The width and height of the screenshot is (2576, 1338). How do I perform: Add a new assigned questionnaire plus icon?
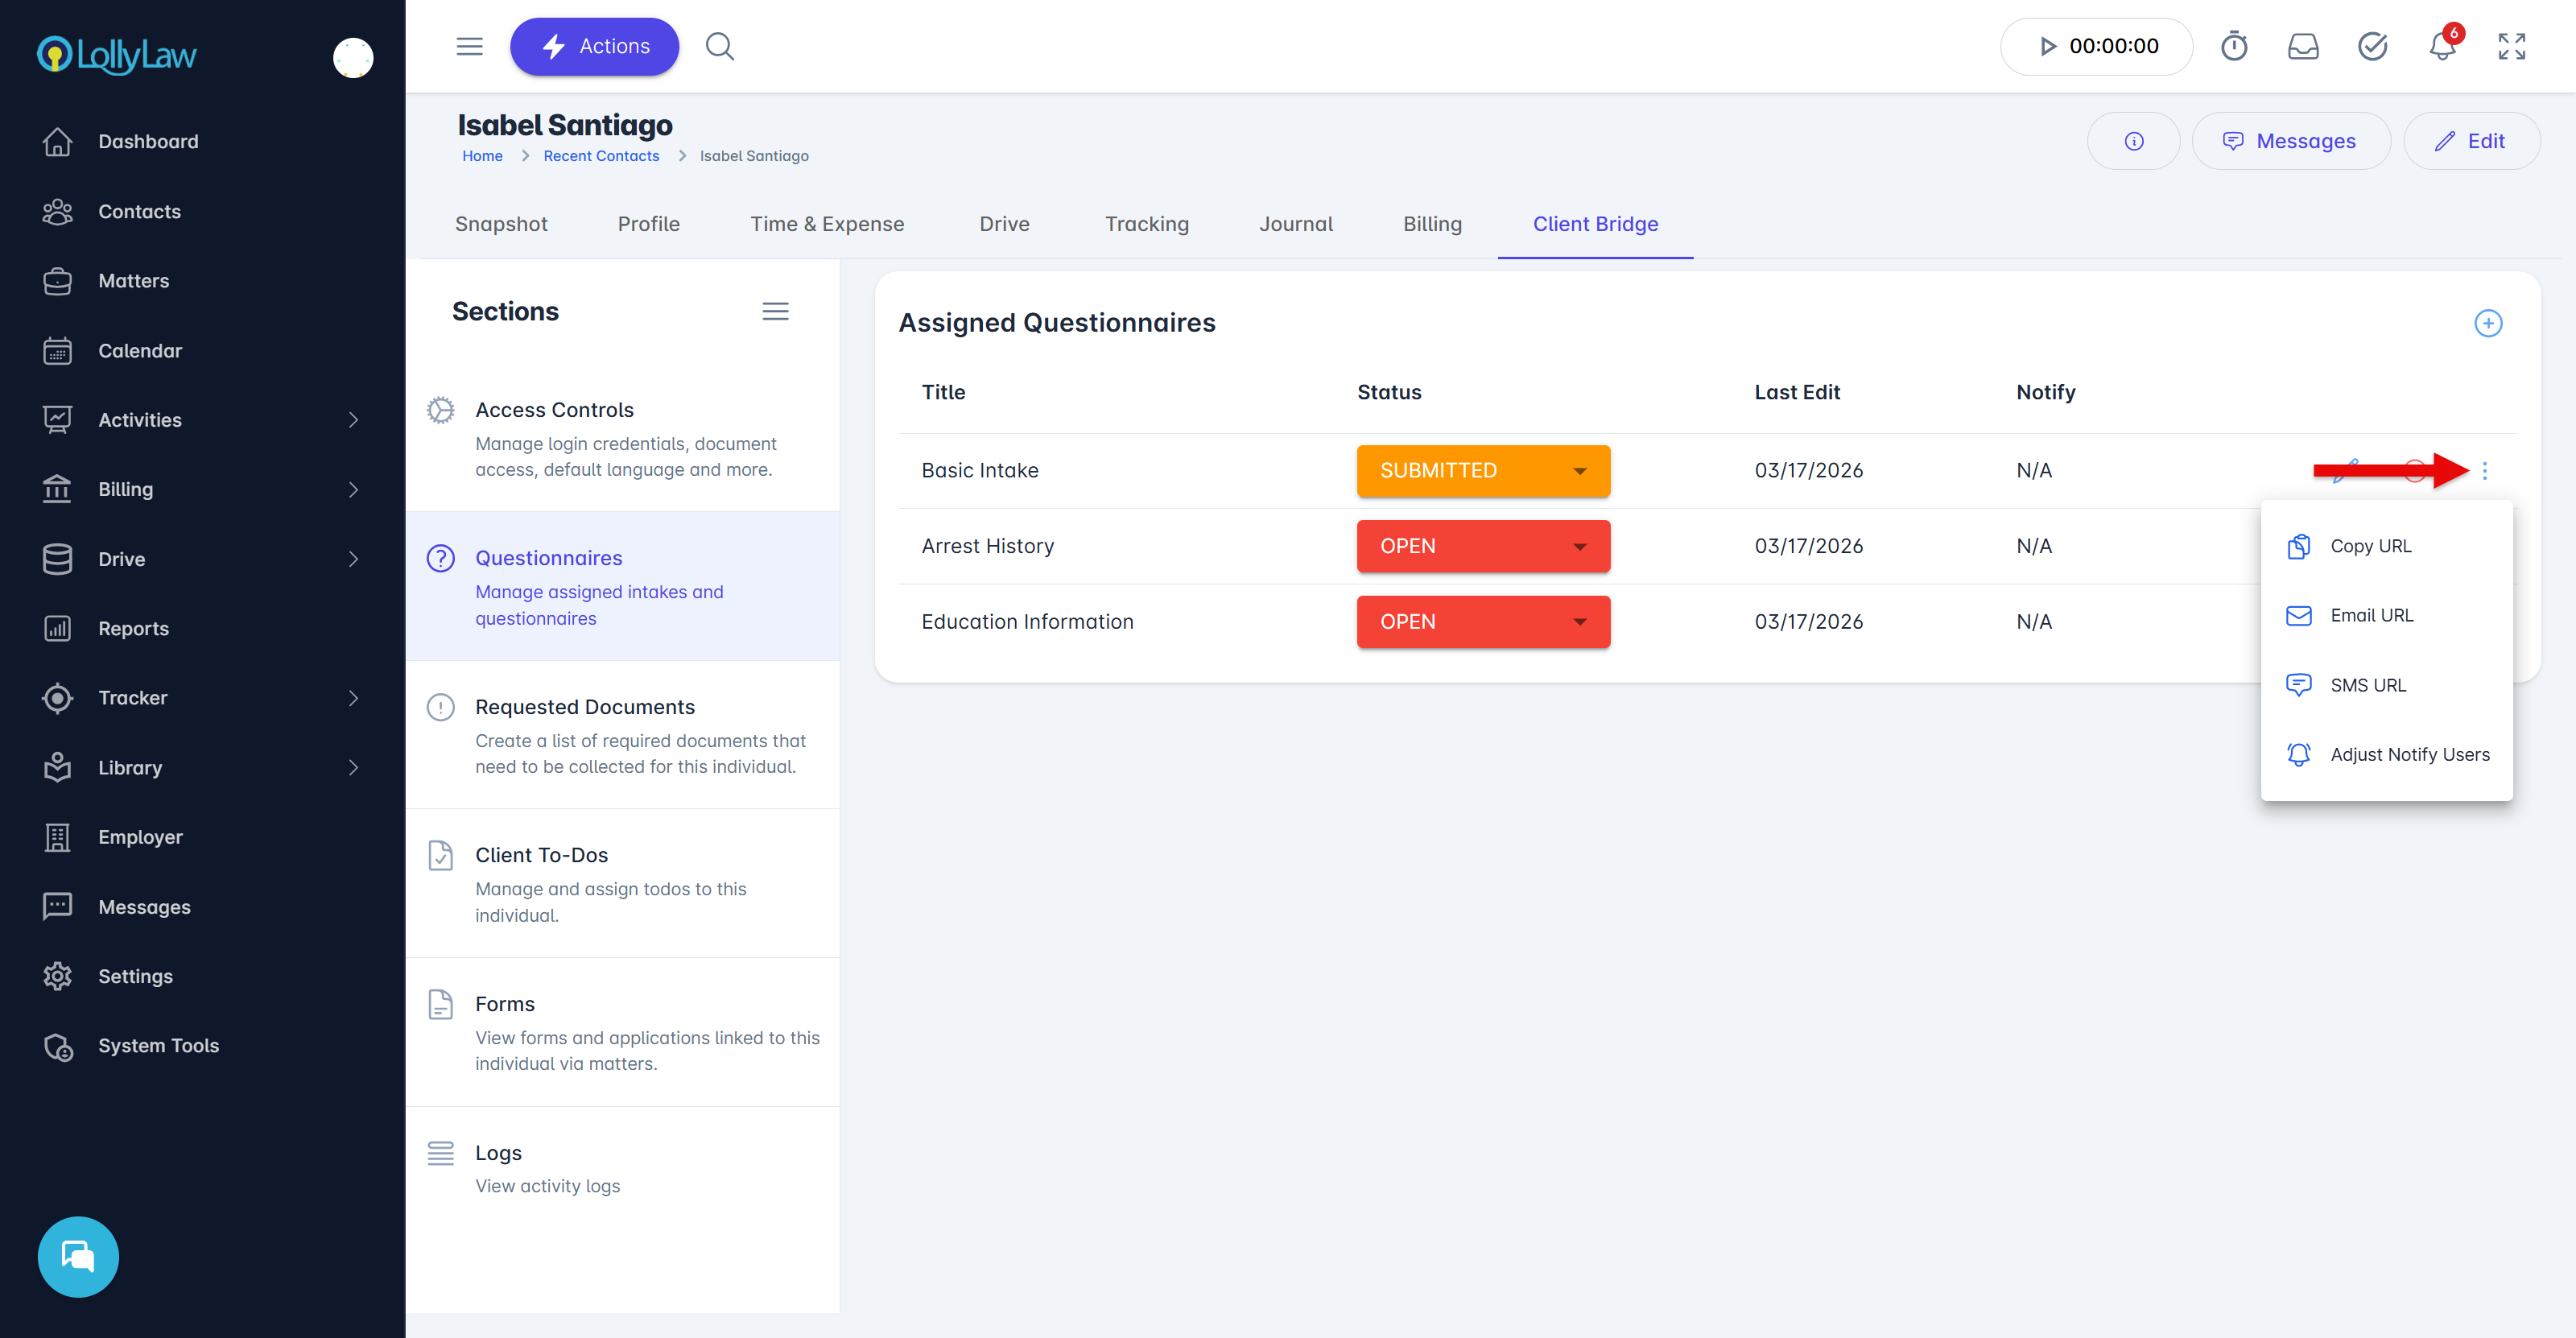click(x=2488, y=323)
